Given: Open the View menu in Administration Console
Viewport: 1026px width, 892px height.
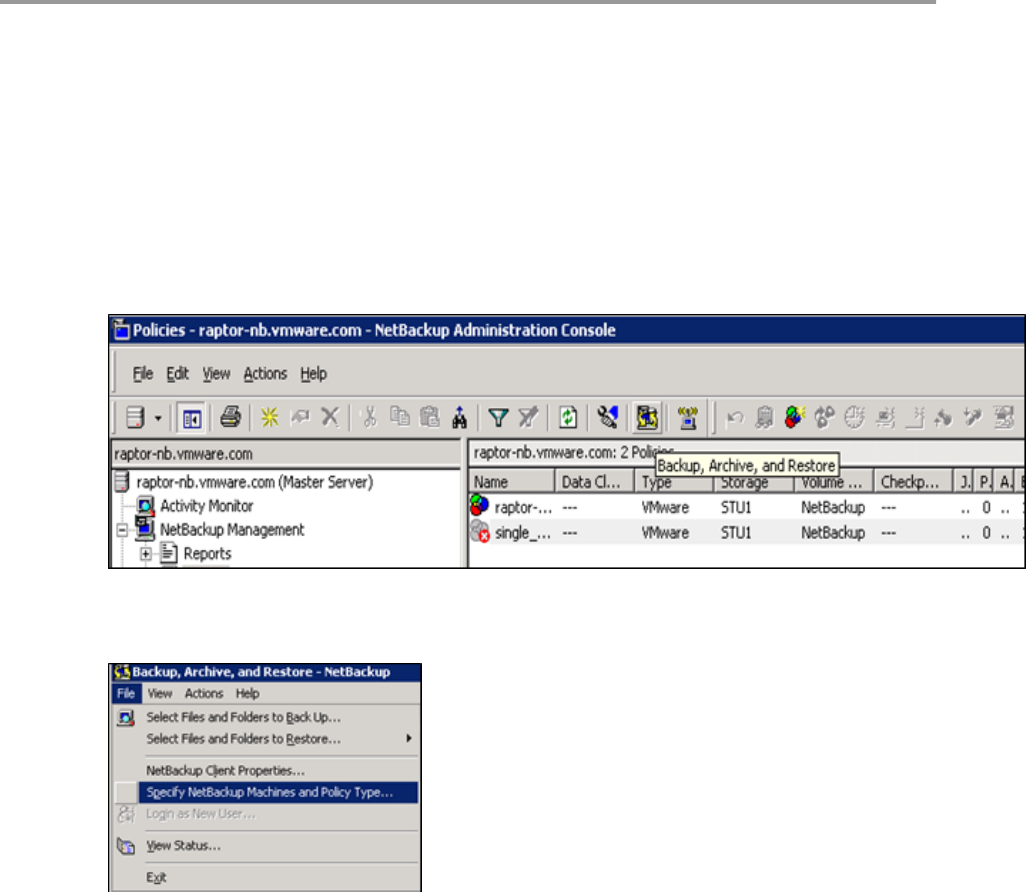Looking at the screenshot, I should 216,374.
